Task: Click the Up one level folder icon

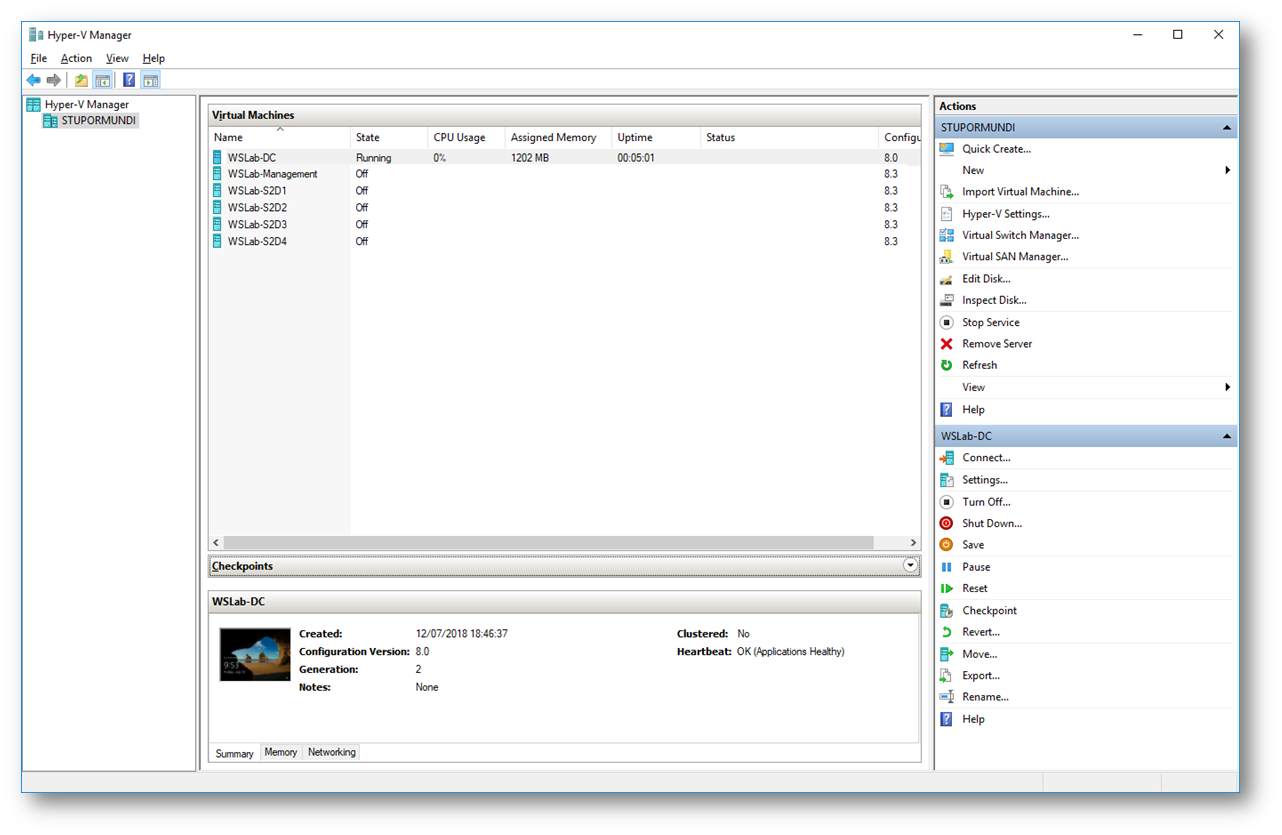Action: pos(82,80)
